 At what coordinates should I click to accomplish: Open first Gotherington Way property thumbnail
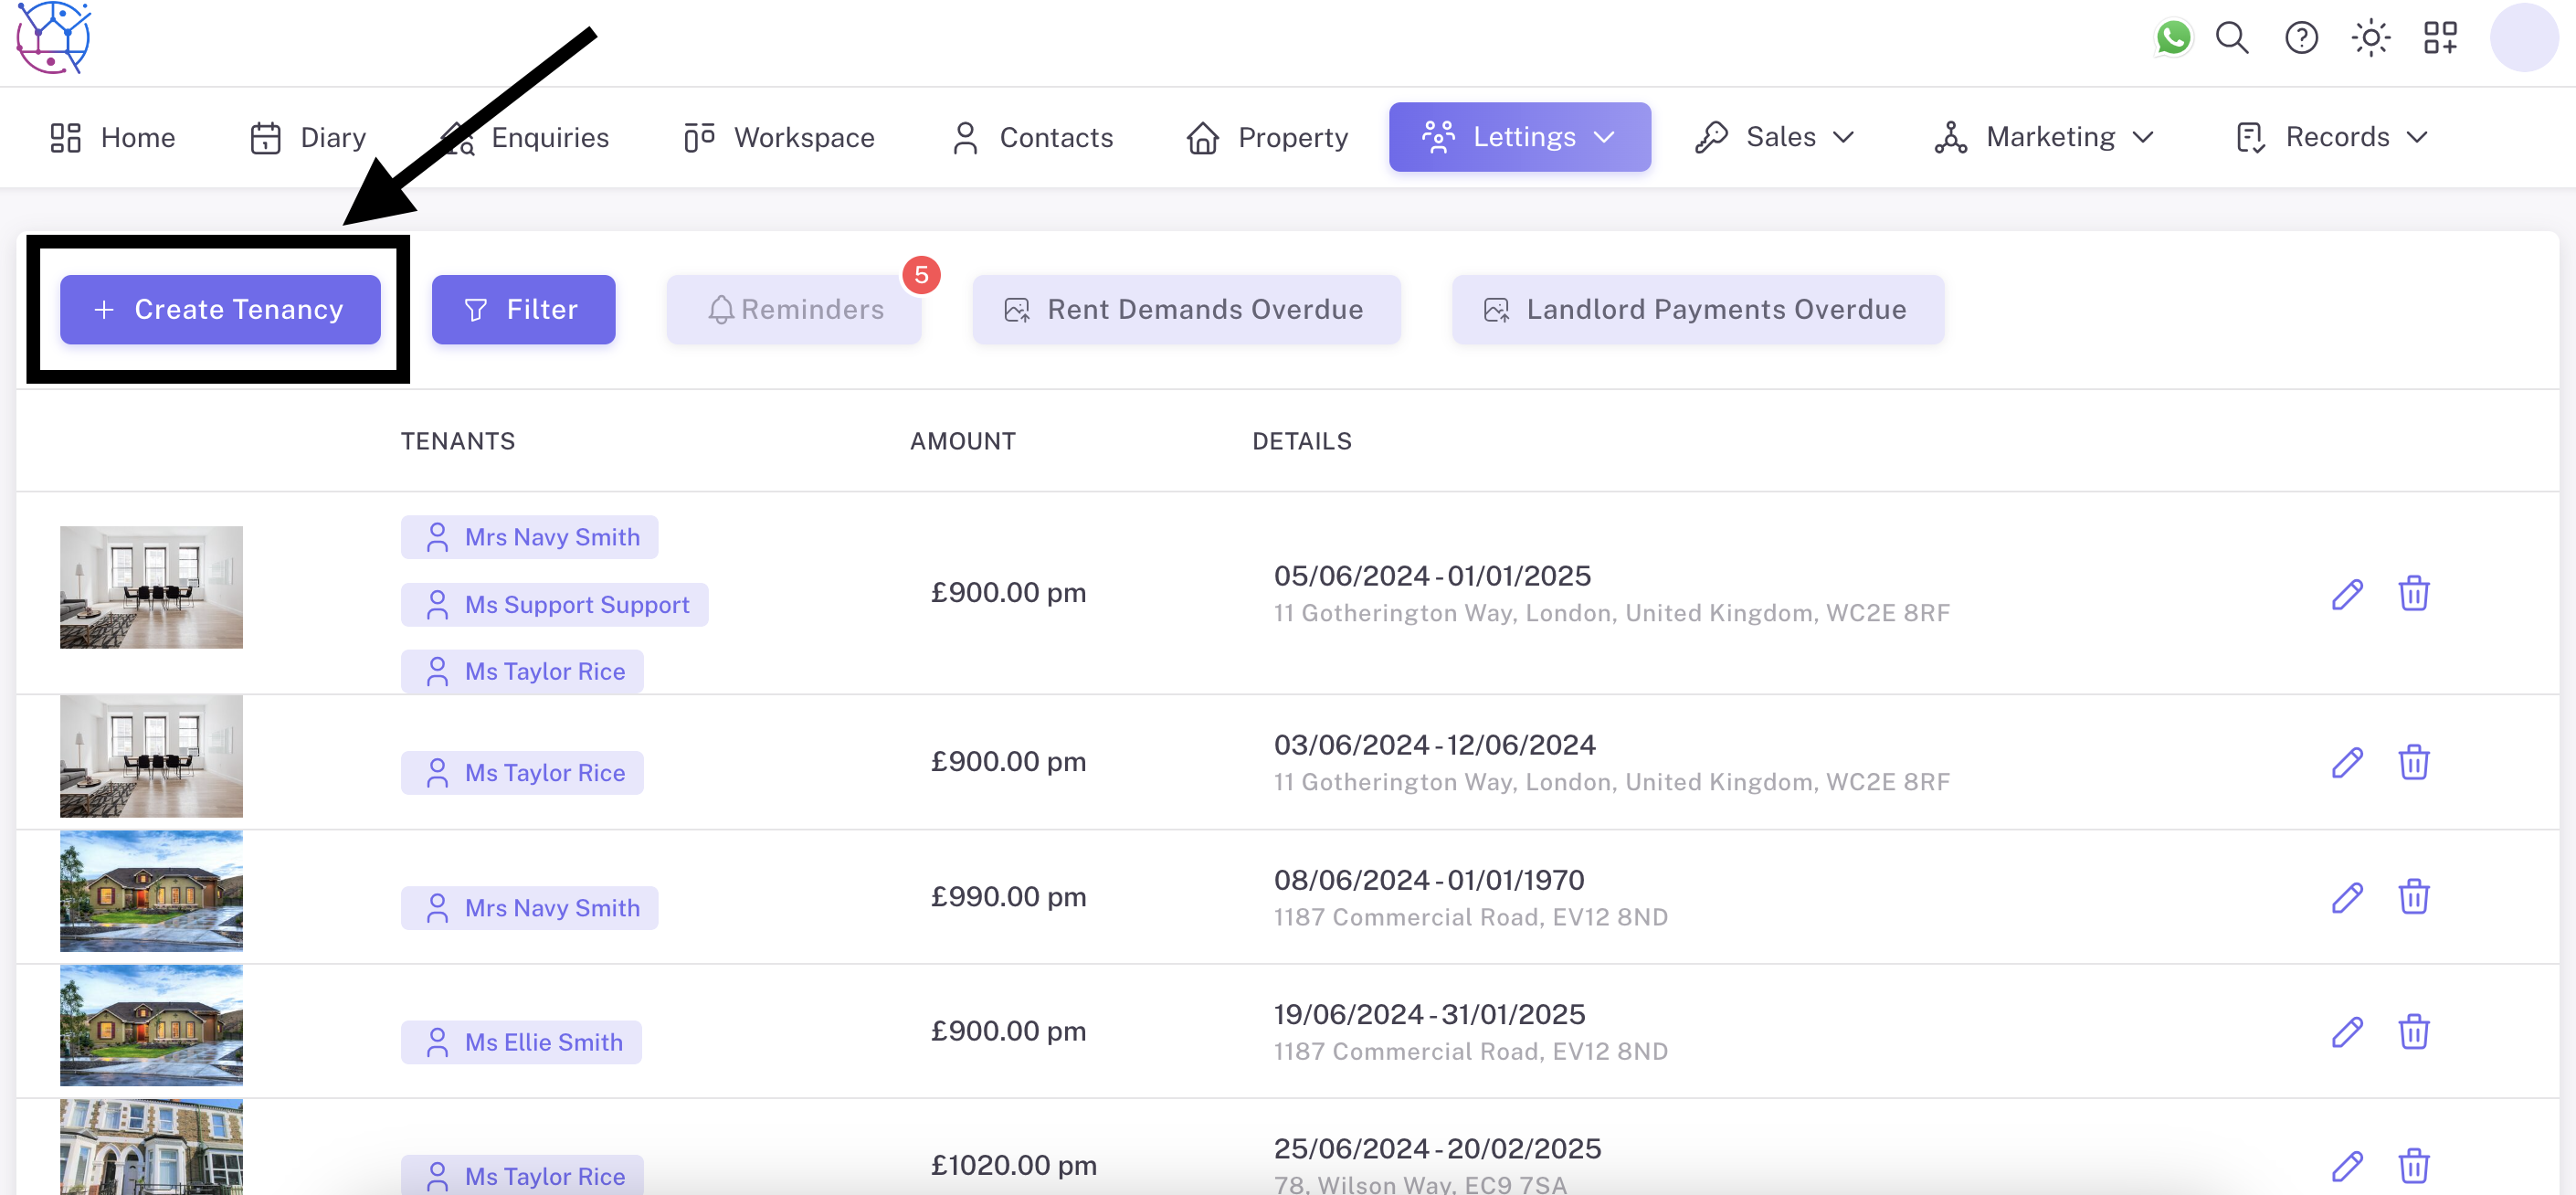(151, 588)
